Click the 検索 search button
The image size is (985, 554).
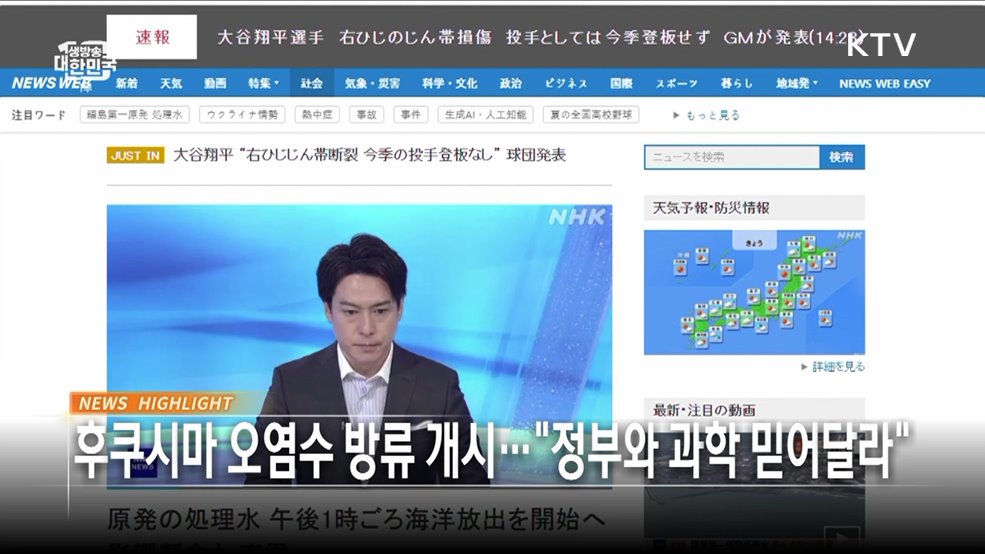842,157
